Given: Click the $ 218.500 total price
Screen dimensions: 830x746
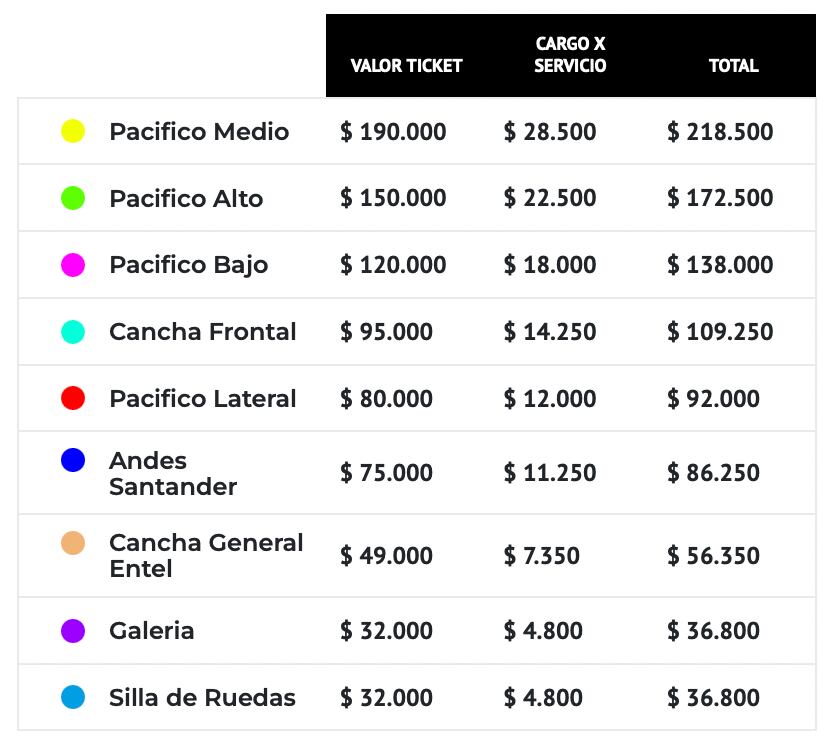Looking at the screenshot, I should pyautogui.click(x=720, y=132).
